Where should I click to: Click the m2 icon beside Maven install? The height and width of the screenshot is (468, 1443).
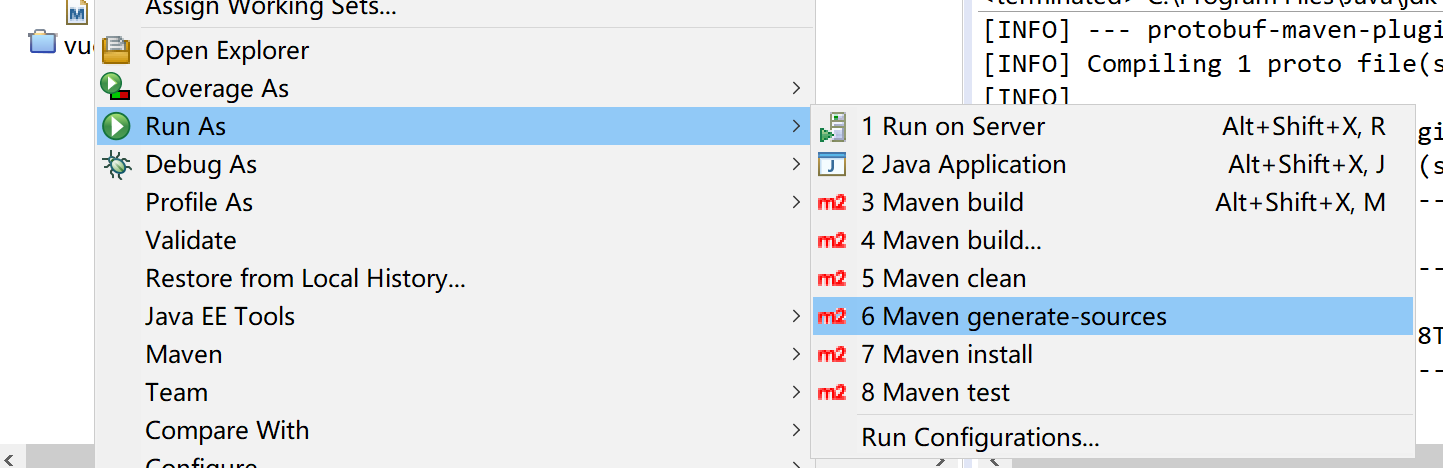(x=832, y=355)
